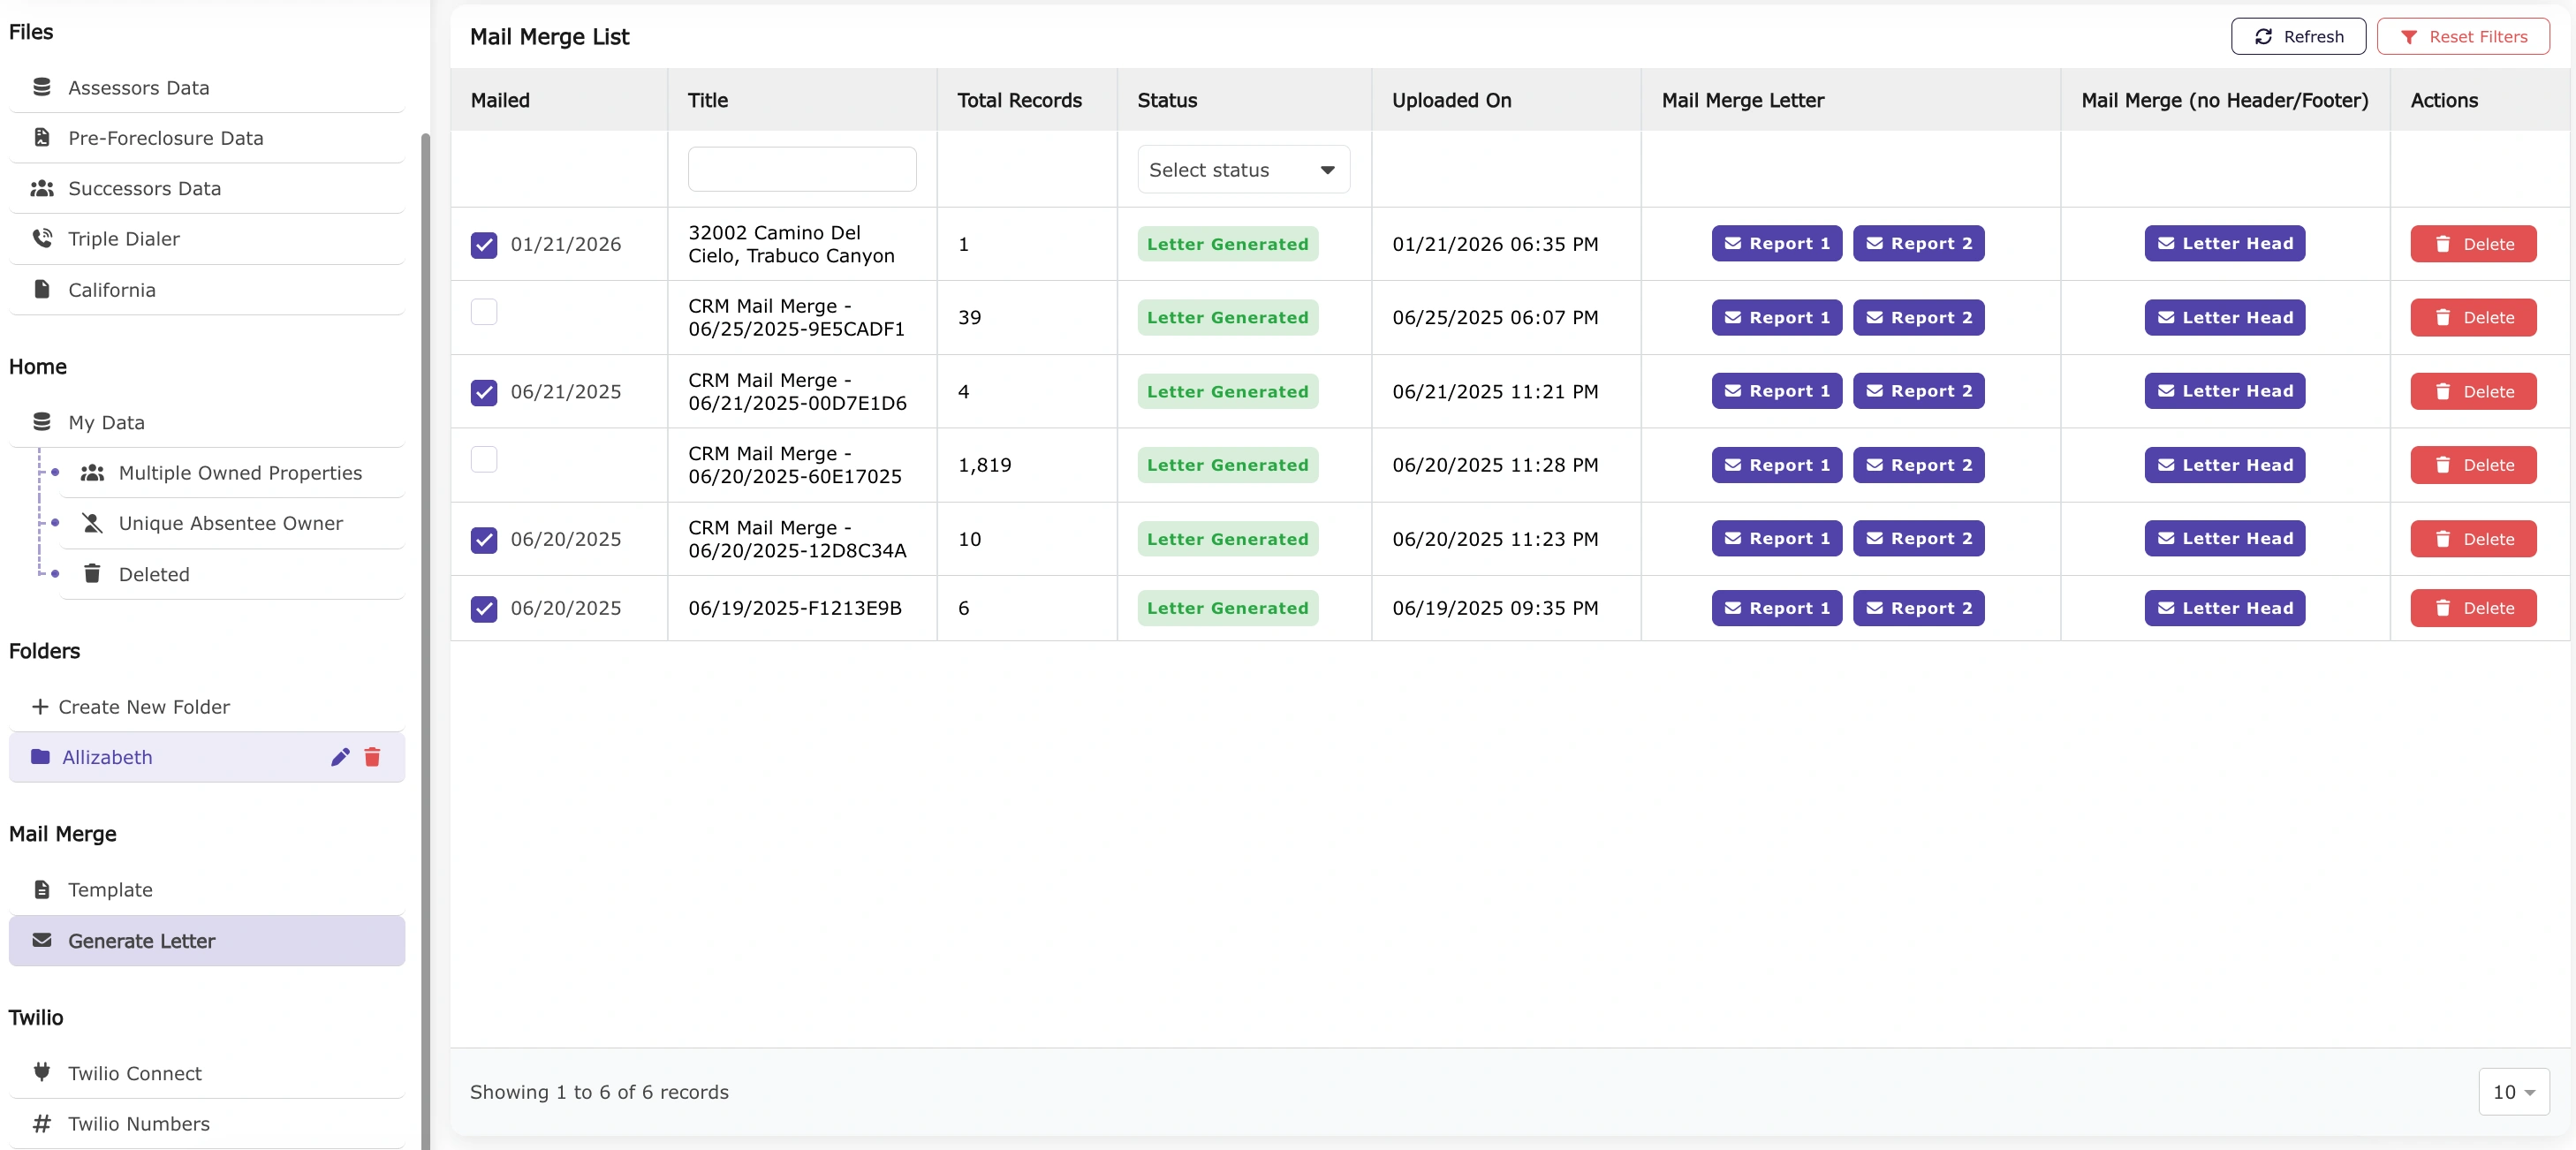Check mailed box for CRM Mail Merge 06/25/2025-9E5CADF1
The width and height of the screenshot is (2576, 1150).
click(484, 312)
